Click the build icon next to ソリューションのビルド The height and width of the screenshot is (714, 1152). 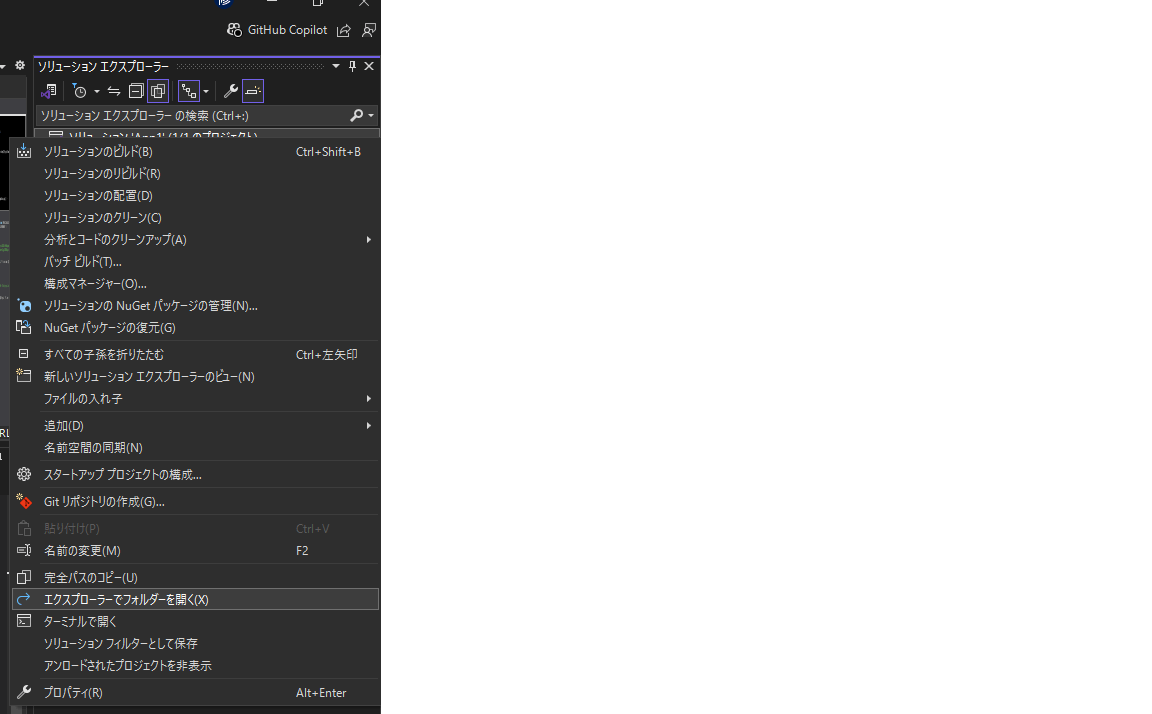[x=24, y=151]
